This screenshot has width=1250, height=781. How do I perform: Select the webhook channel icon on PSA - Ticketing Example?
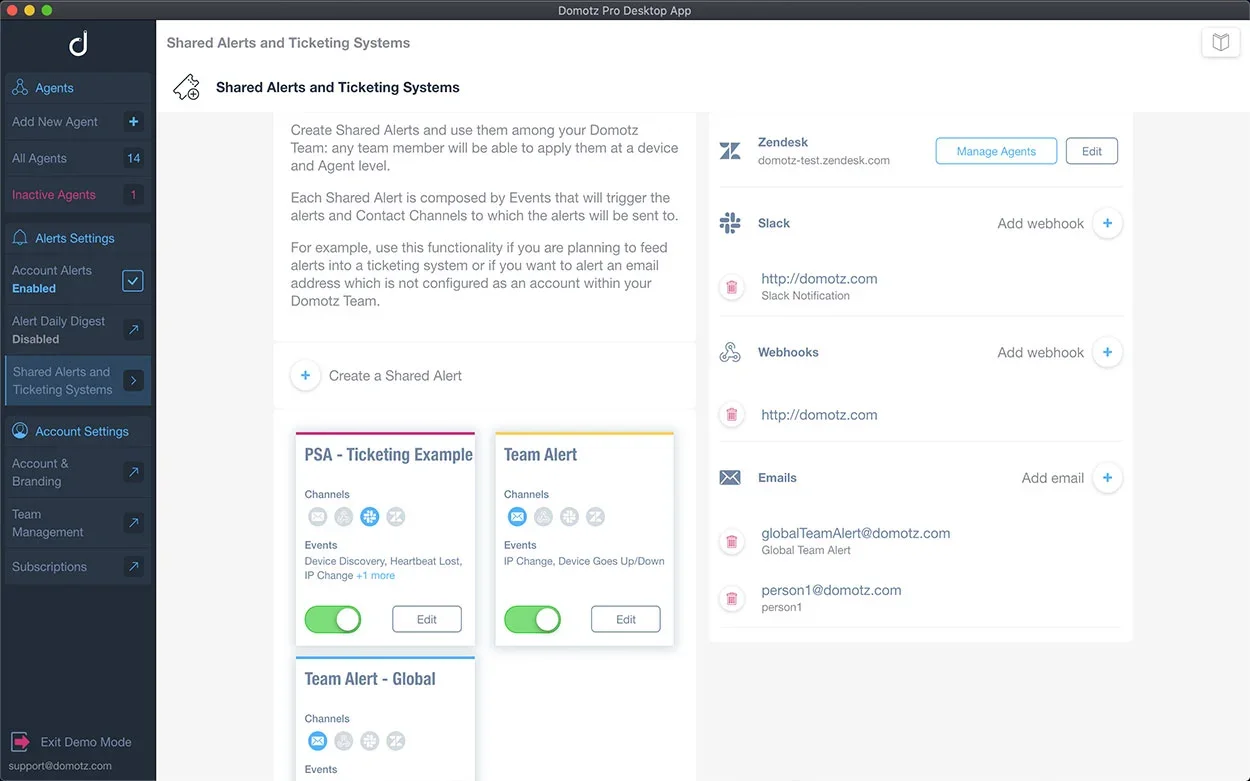click(x=343, y=517)
